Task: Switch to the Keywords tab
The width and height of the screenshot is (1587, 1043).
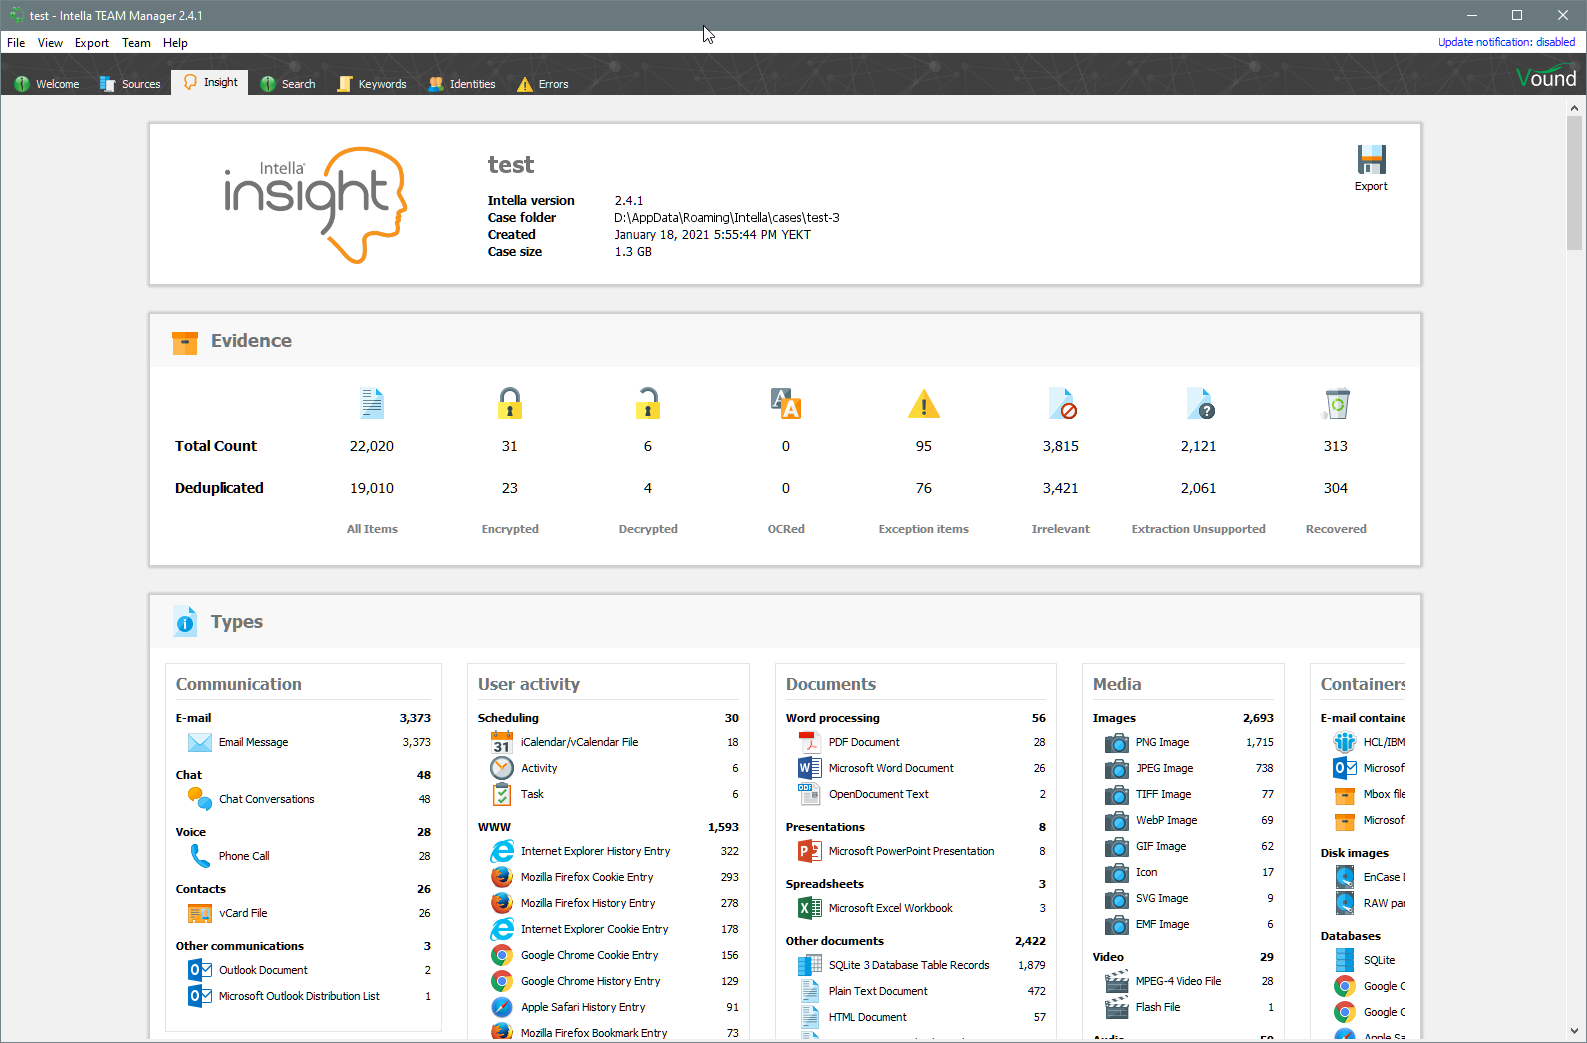Action: click(x=372, y=84)
